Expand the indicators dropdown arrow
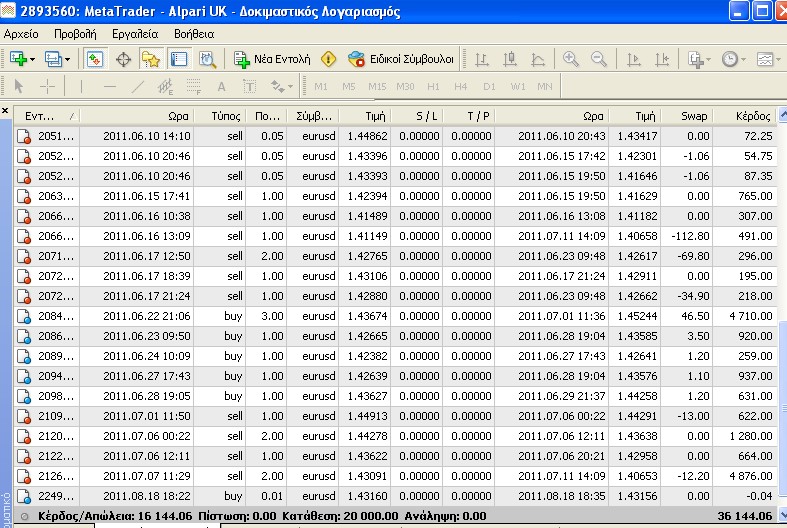Screen dimensions: 787x528 click(x=709, y=60)
